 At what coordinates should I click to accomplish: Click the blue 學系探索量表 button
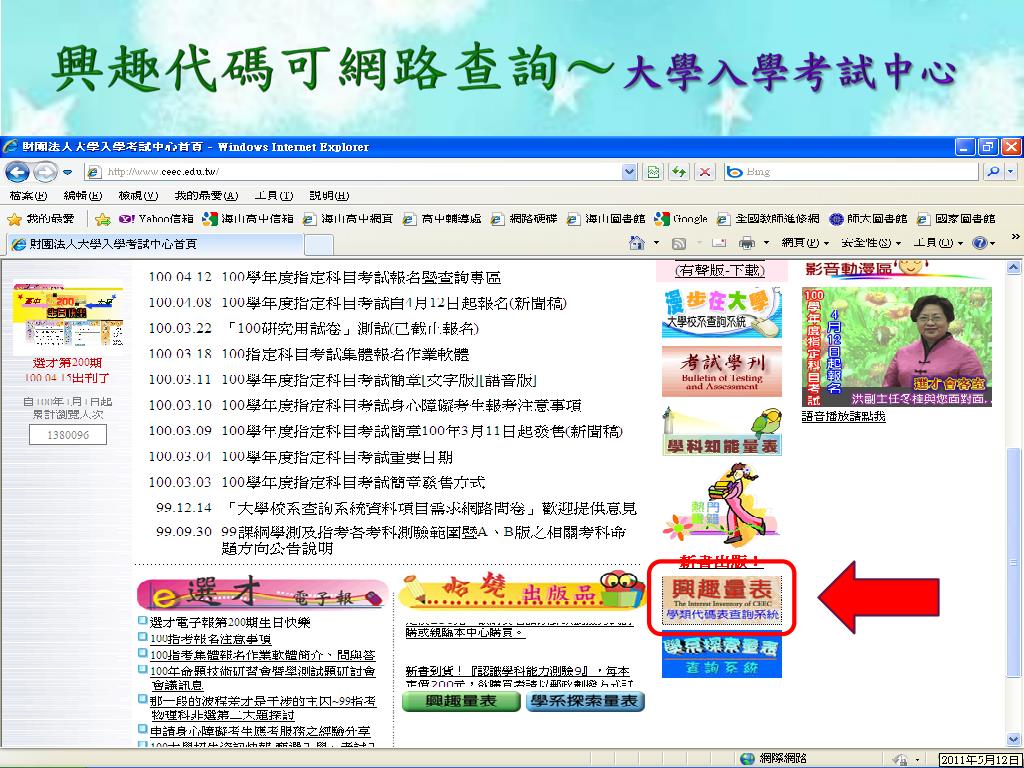click(x=584, y=701)
